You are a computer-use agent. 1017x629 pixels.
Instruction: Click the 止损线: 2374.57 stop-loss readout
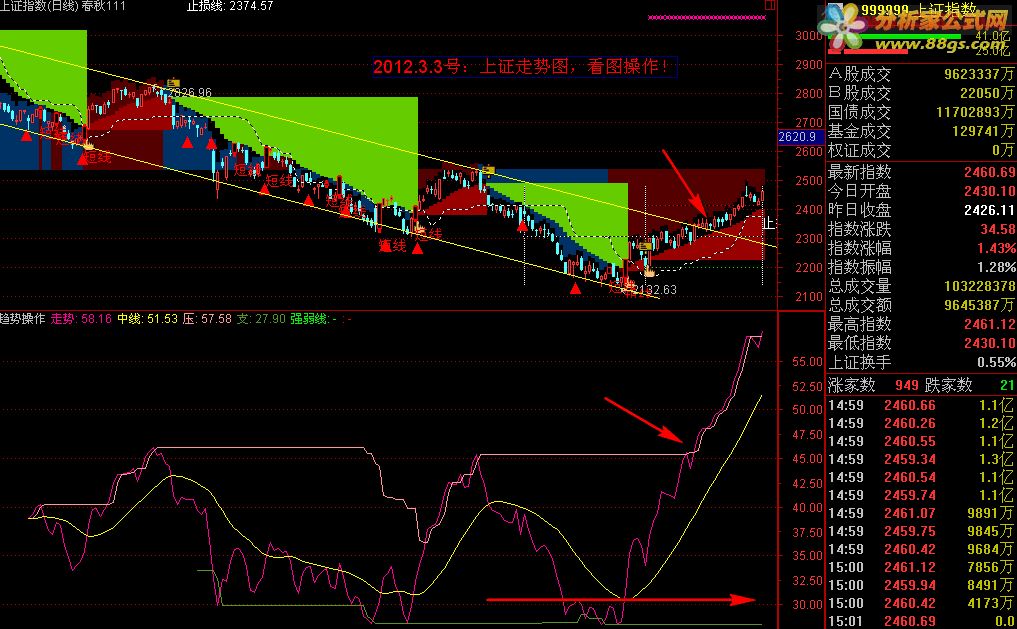click(x=230, y=6)
